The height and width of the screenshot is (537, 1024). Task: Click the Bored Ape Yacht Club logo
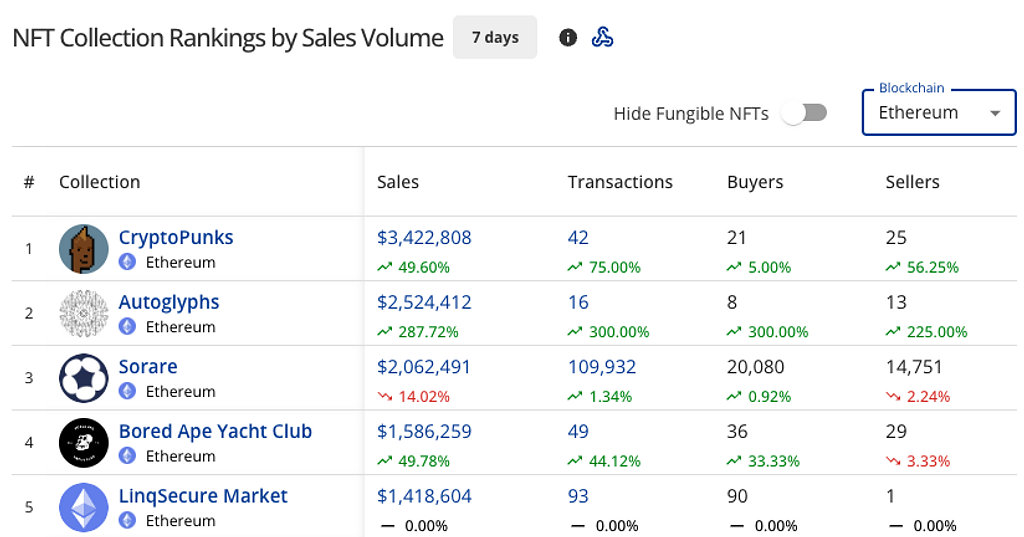click(84, 442)
